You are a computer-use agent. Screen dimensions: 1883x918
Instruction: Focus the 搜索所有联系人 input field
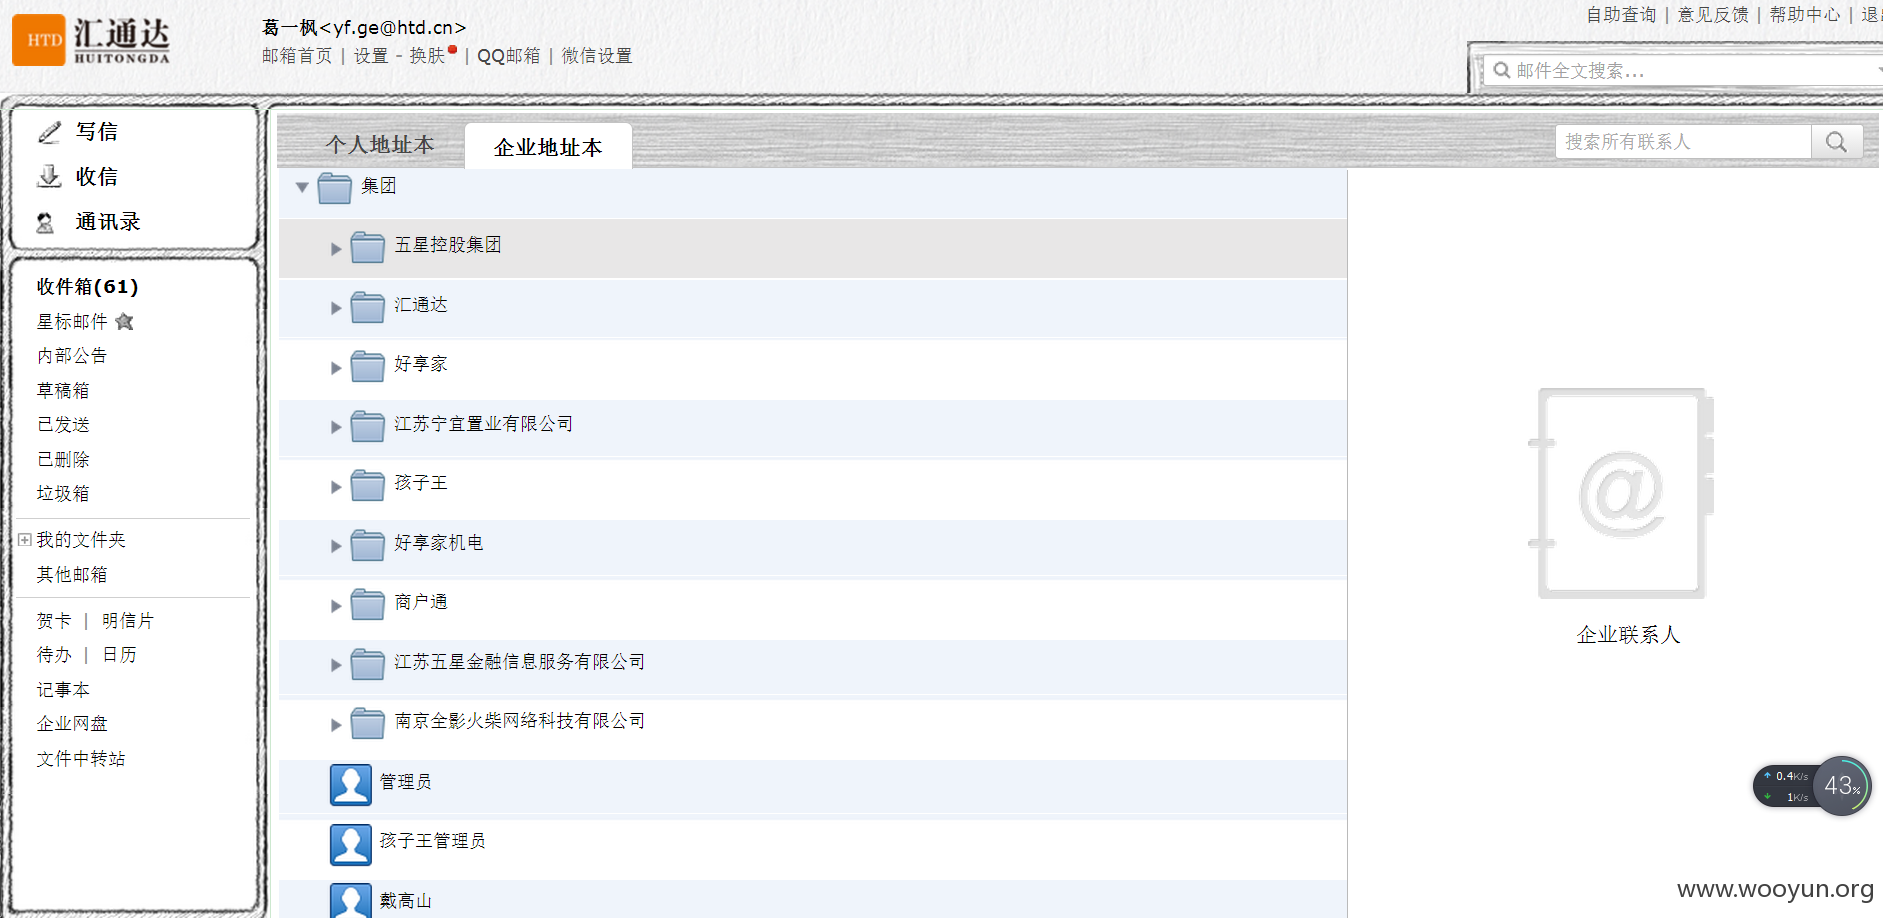click(x=1684, y=142)
